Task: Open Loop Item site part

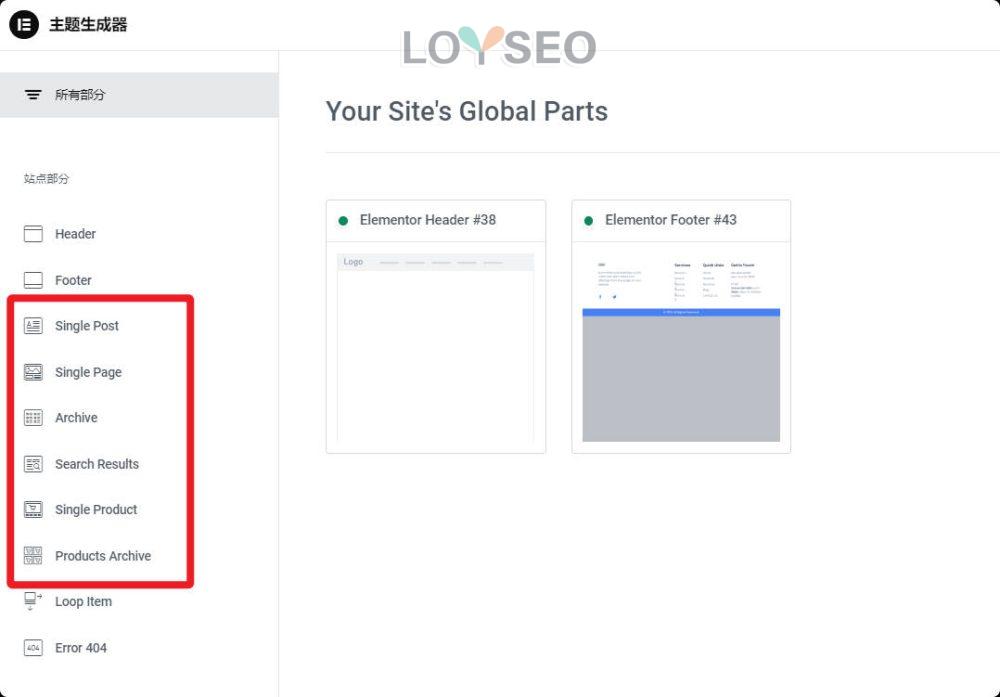Action: pos(84,601)
